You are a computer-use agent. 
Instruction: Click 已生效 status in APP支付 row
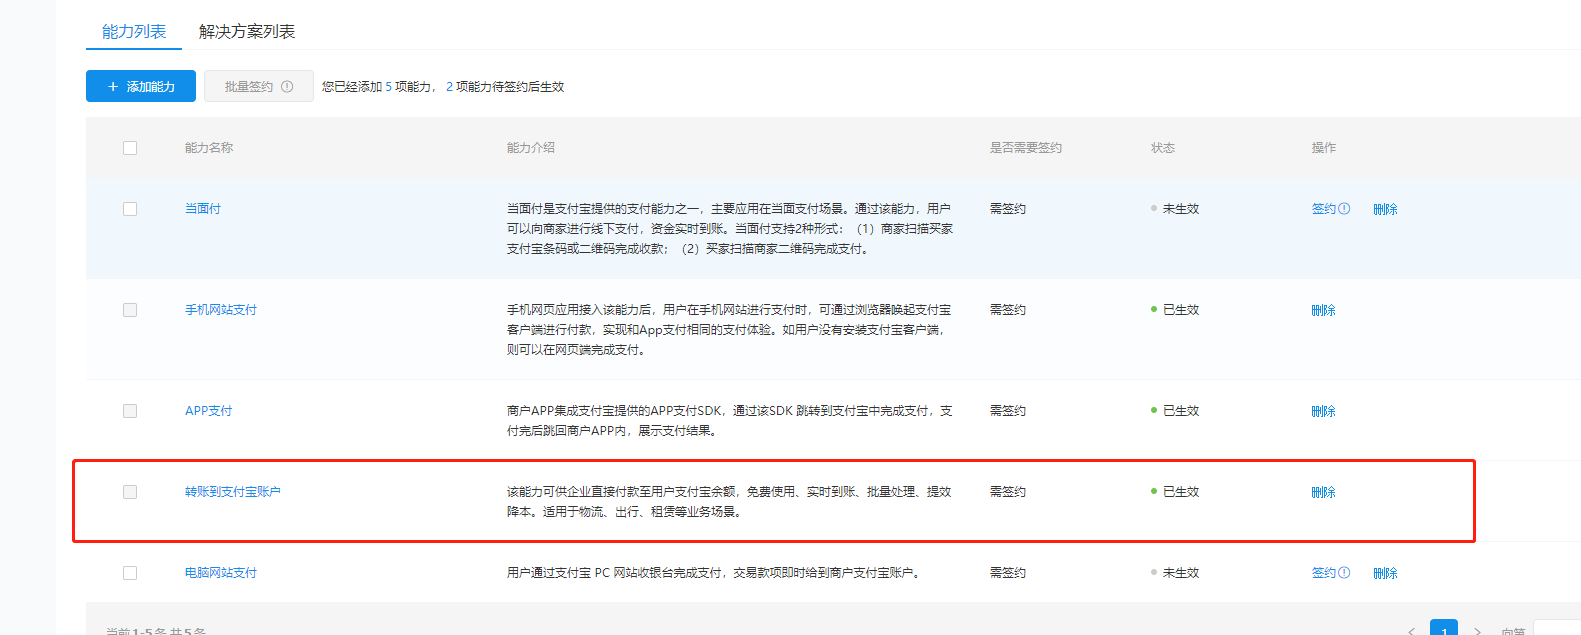point(1175,411)
